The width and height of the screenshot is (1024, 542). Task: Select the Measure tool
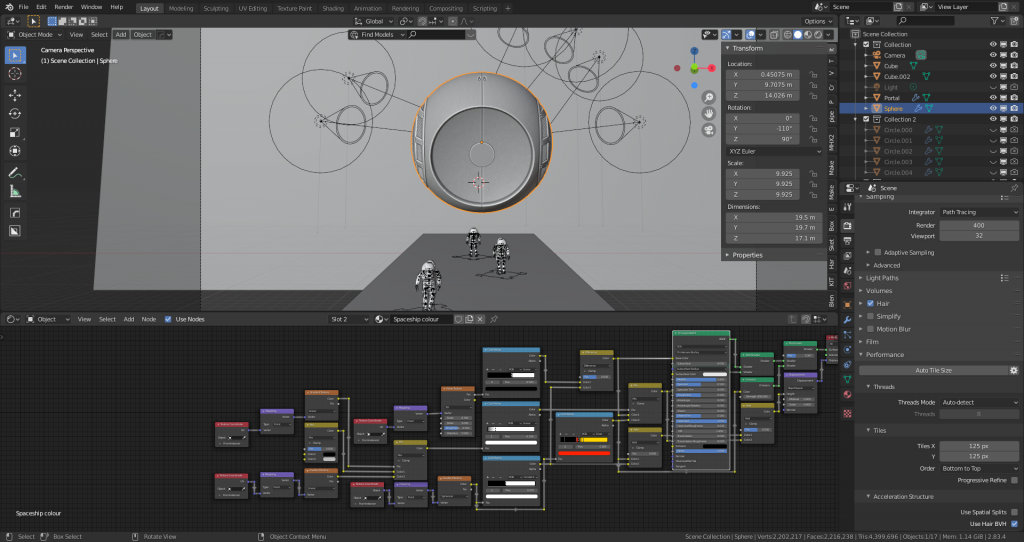(x=15, y=191)
